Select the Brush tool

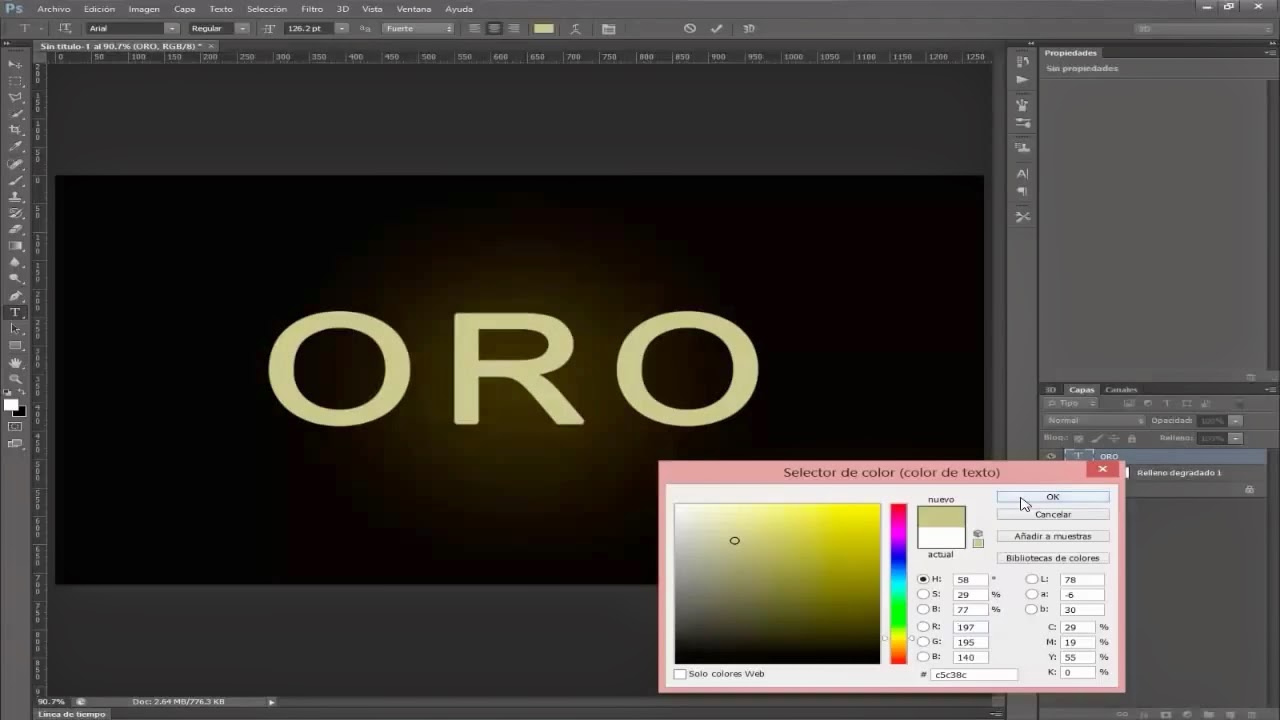tap(15, 181)
